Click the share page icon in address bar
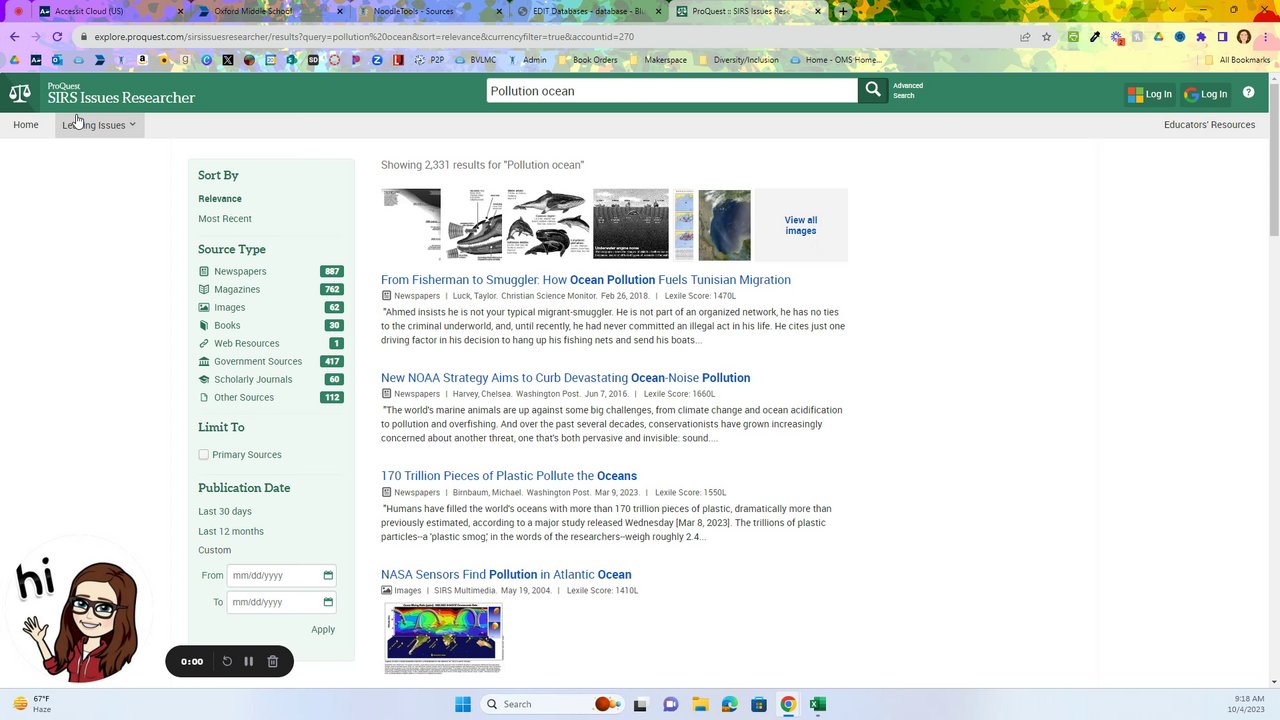 click(x=1025, y=37)
